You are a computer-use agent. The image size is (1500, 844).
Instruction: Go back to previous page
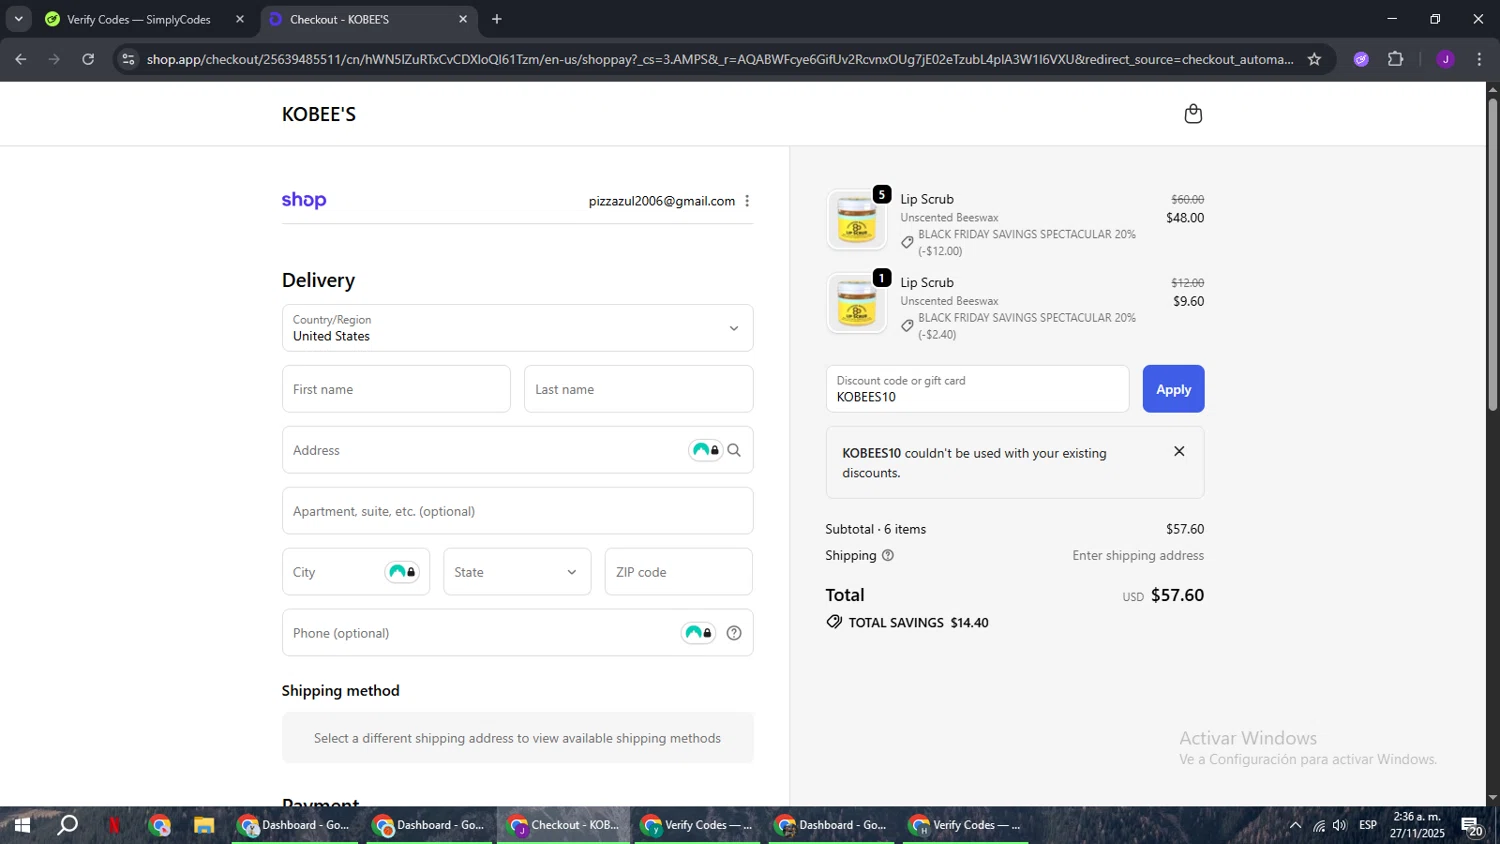point(21,59)
